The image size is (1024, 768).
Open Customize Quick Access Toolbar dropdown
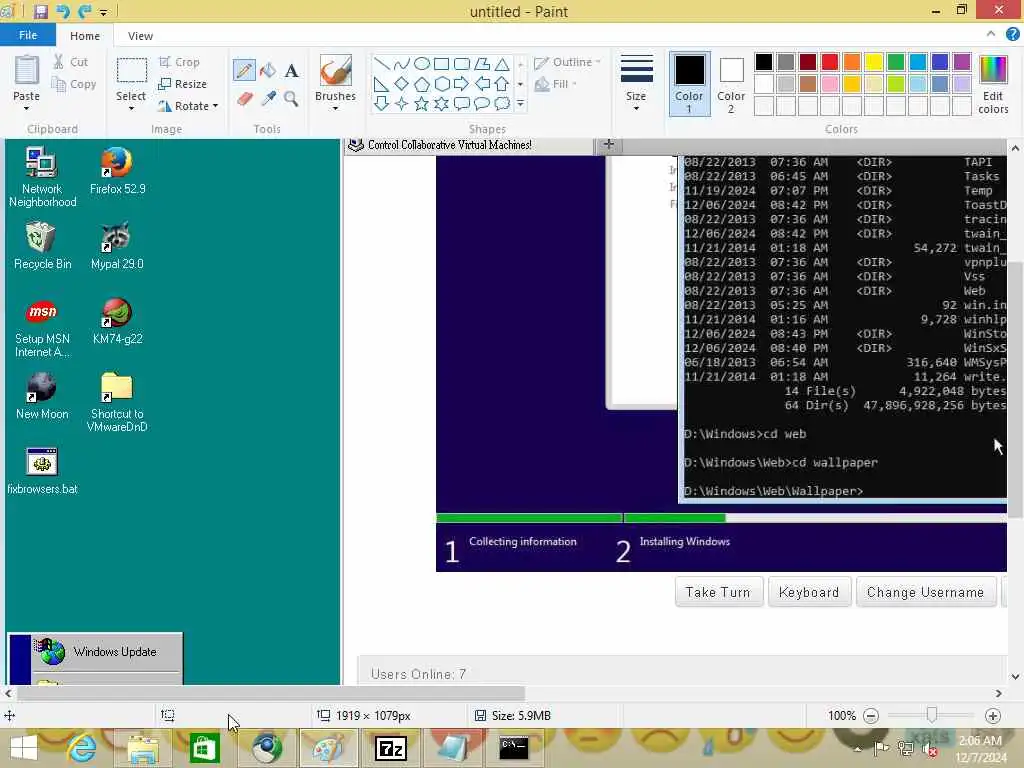coord(104,12)
